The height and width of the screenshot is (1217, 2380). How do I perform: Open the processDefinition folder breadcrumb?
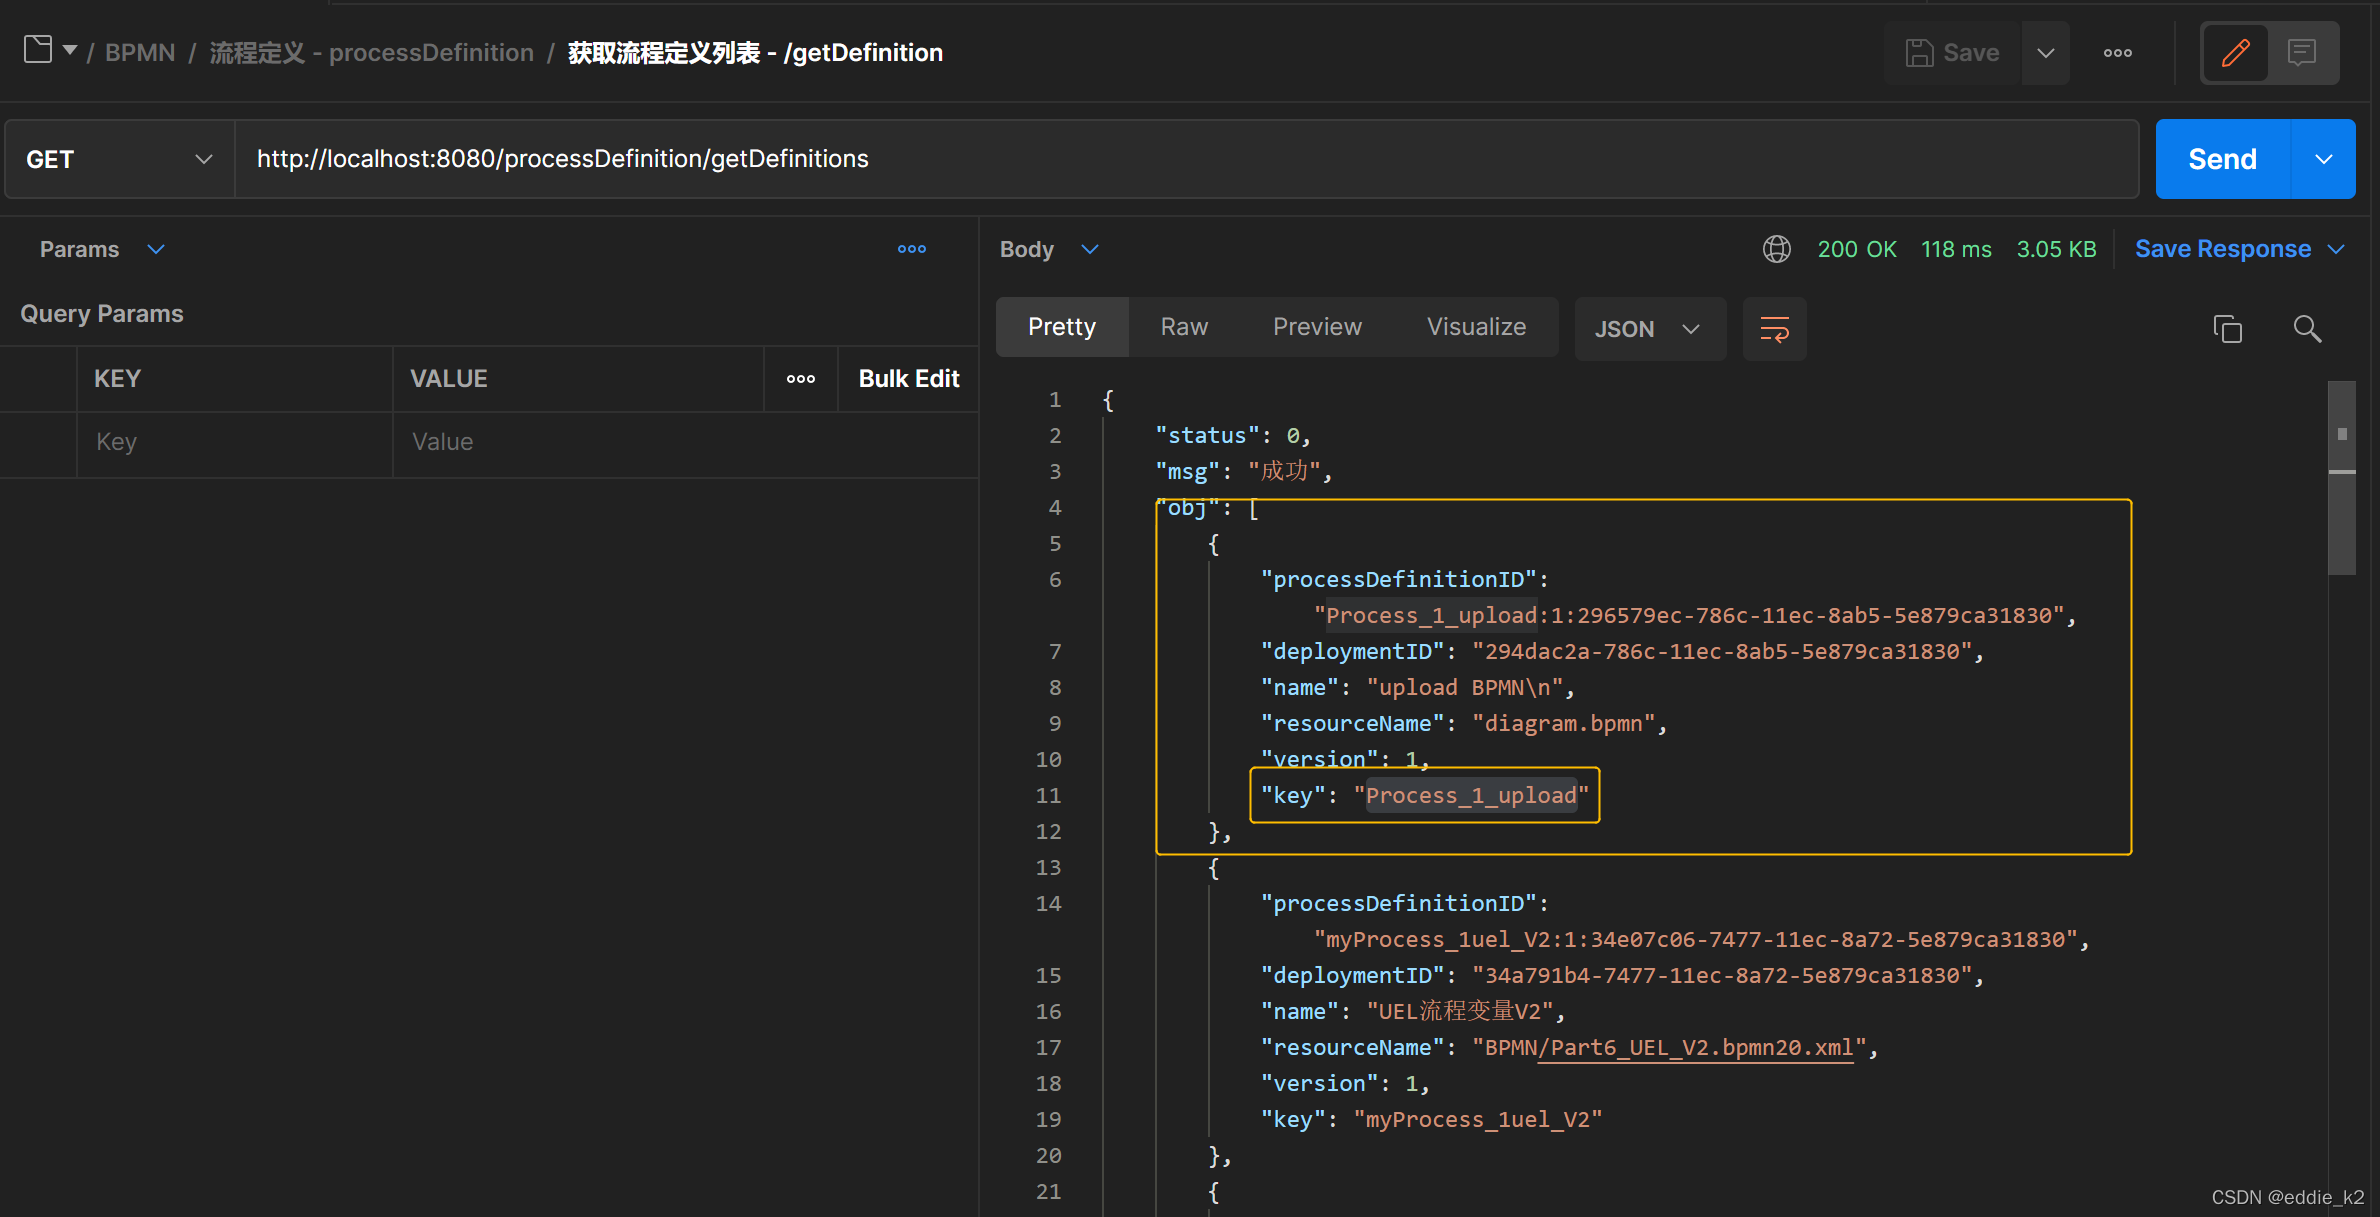click(371, 52)
